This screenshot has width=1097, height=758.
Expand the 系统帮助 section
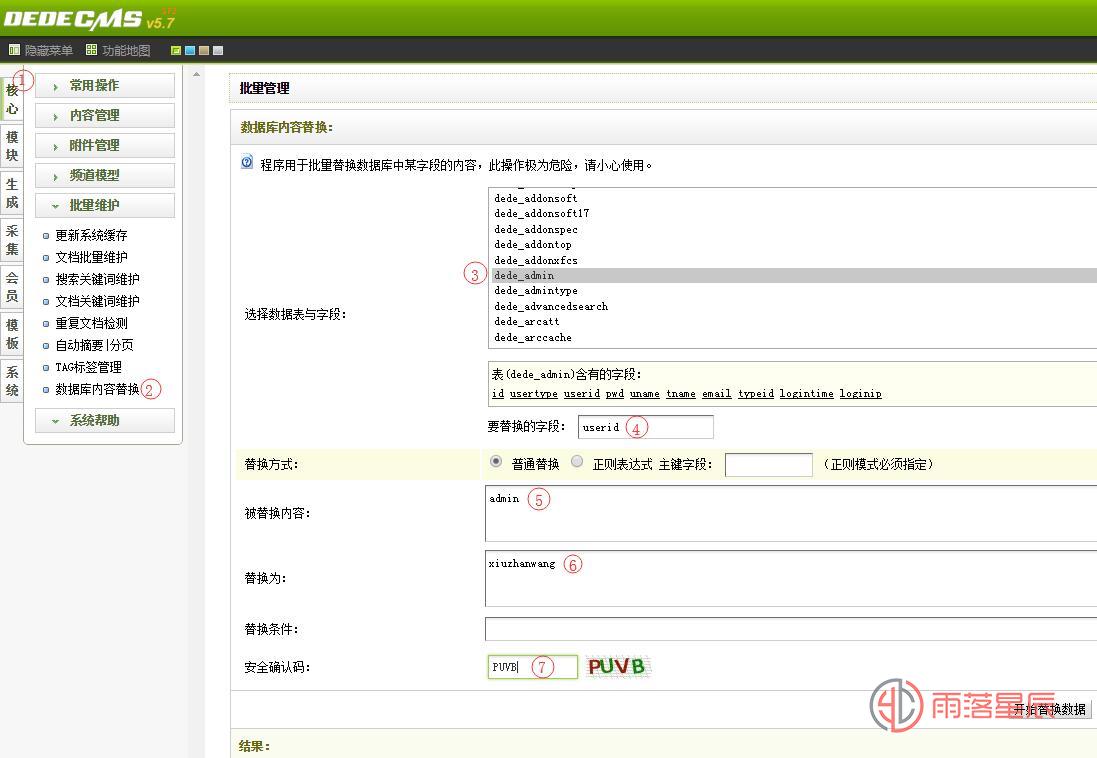pos(104,419)
